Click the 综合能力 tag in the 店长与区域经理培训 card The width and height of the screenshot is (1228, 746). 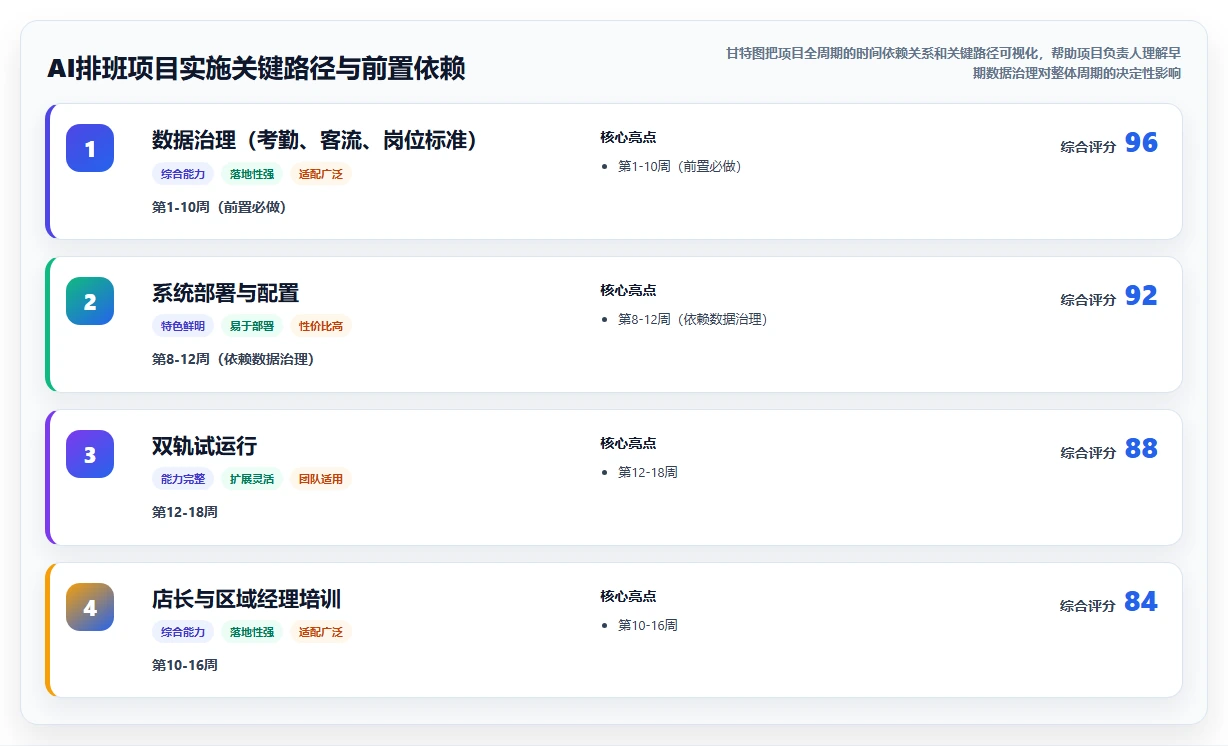183,632
